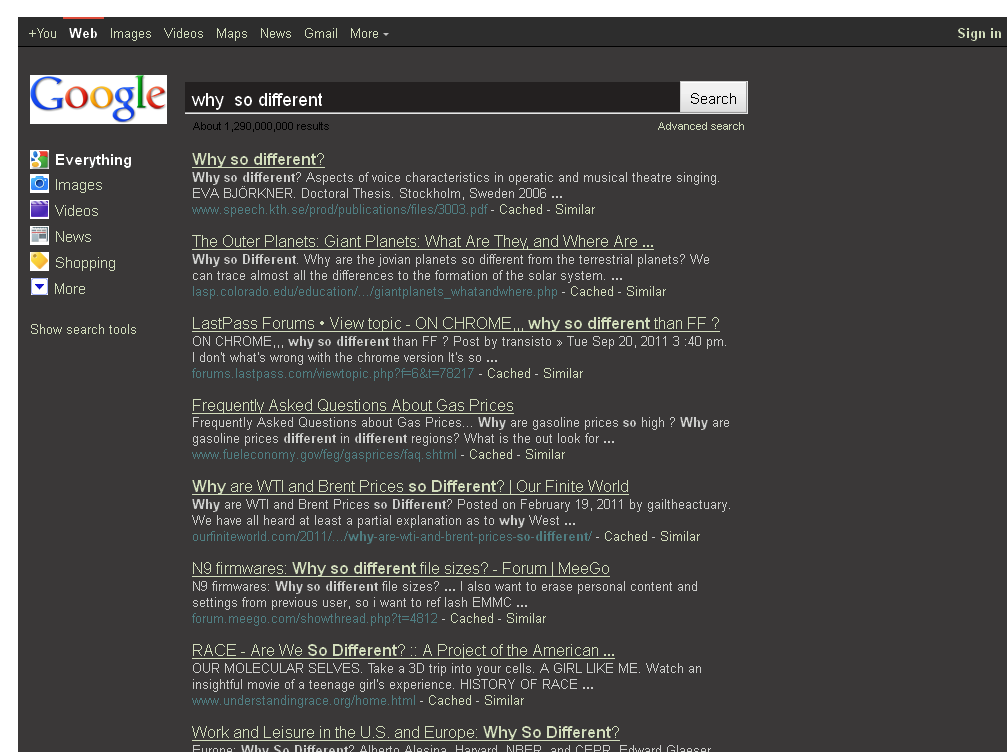Screen dimensions: 1007x752
Task: Select Everything filter label in sidebar
Action: pyautogui.click(x=93, y=160)
